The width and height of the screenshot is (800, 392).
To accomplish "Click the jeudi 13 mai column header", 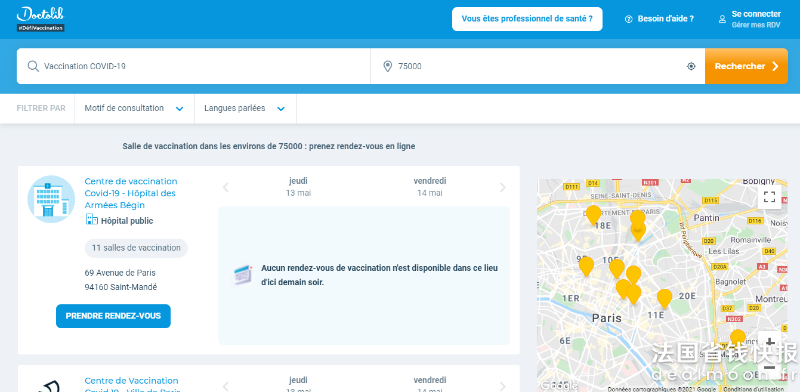I will [298, 187].
